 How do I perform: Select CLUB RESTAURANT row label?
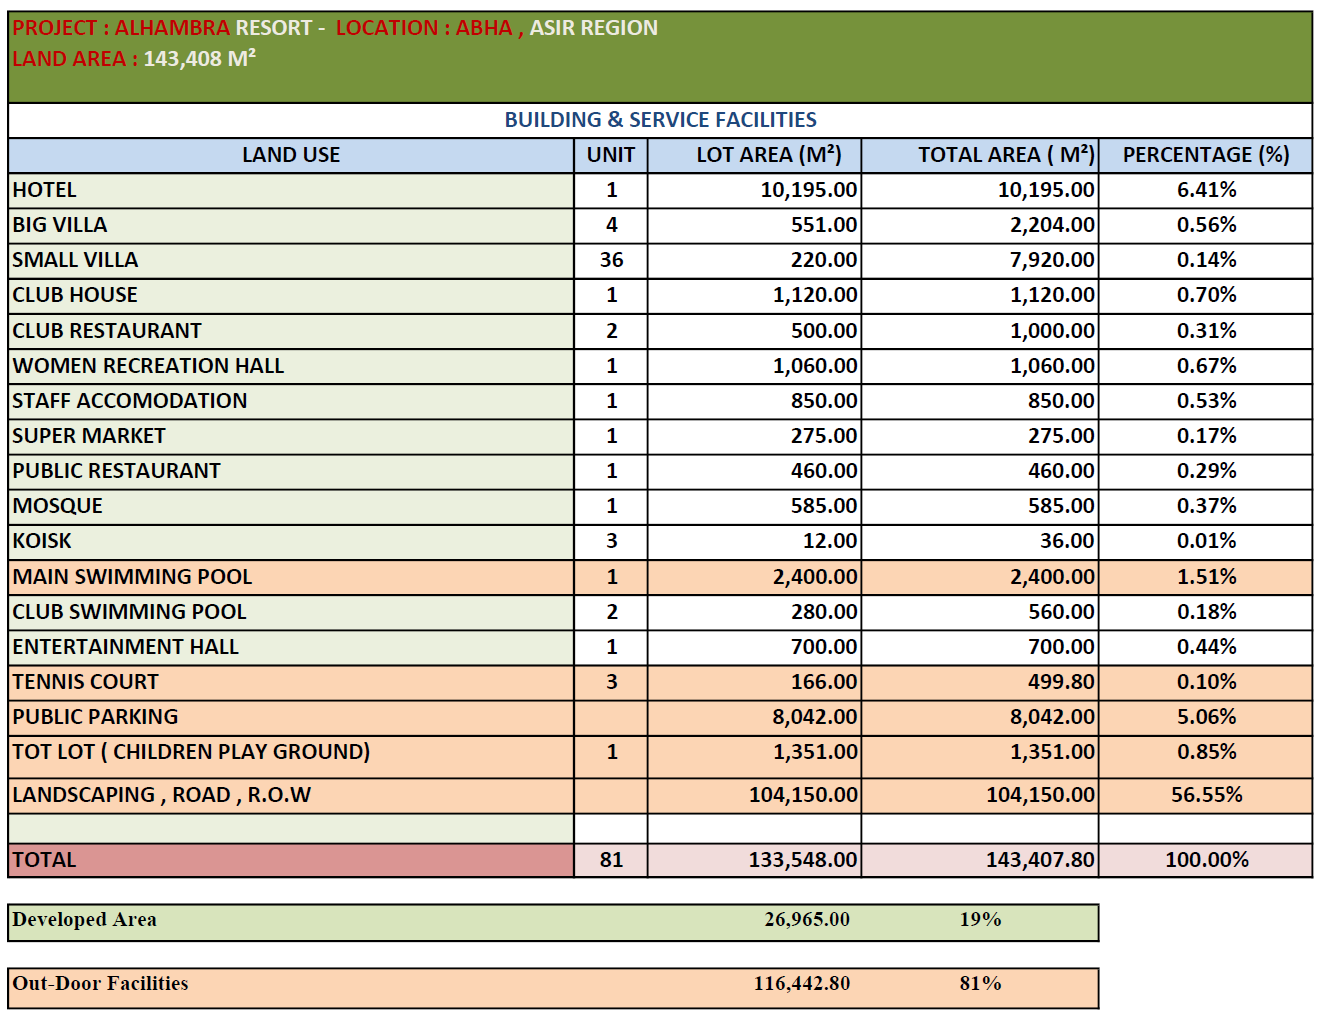[107, 331]
